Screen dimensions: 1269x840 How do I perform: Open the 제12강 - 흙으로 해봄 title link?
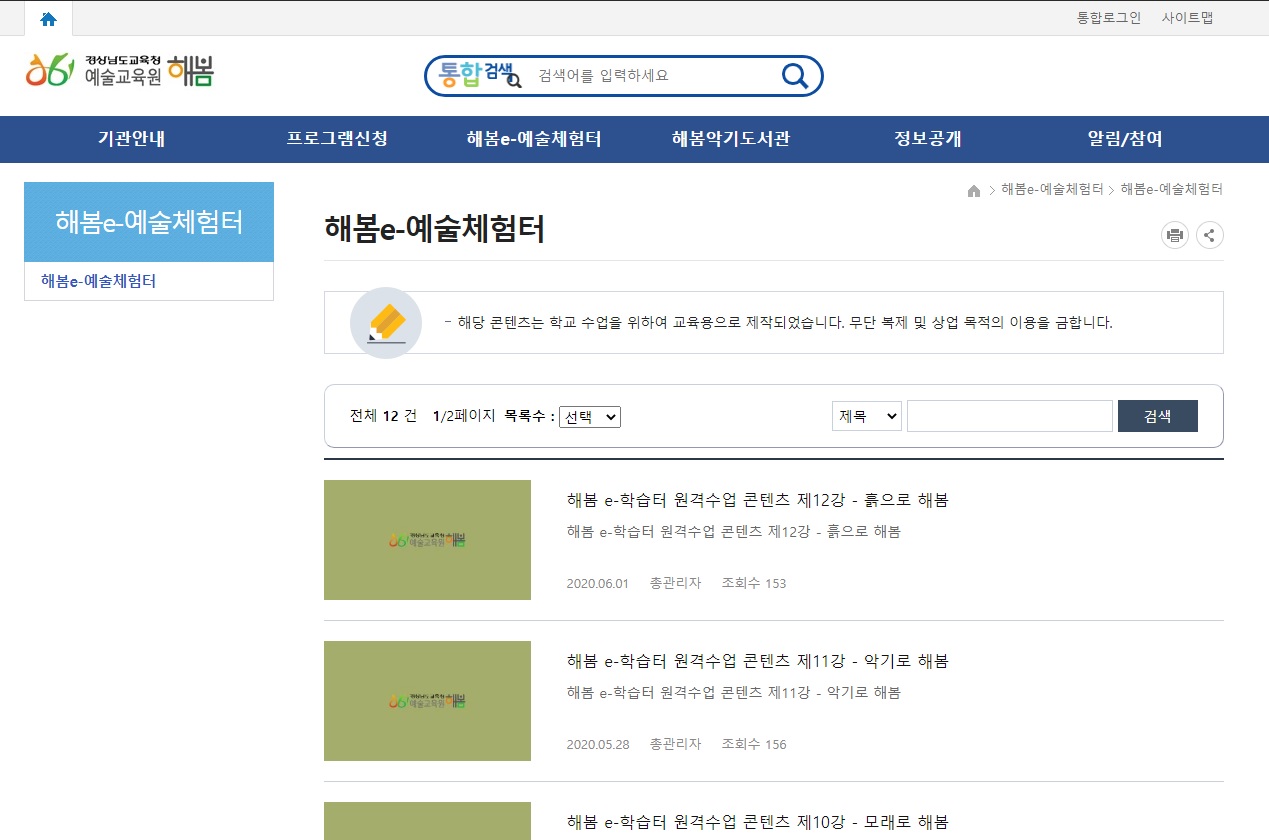coord(757,500)
